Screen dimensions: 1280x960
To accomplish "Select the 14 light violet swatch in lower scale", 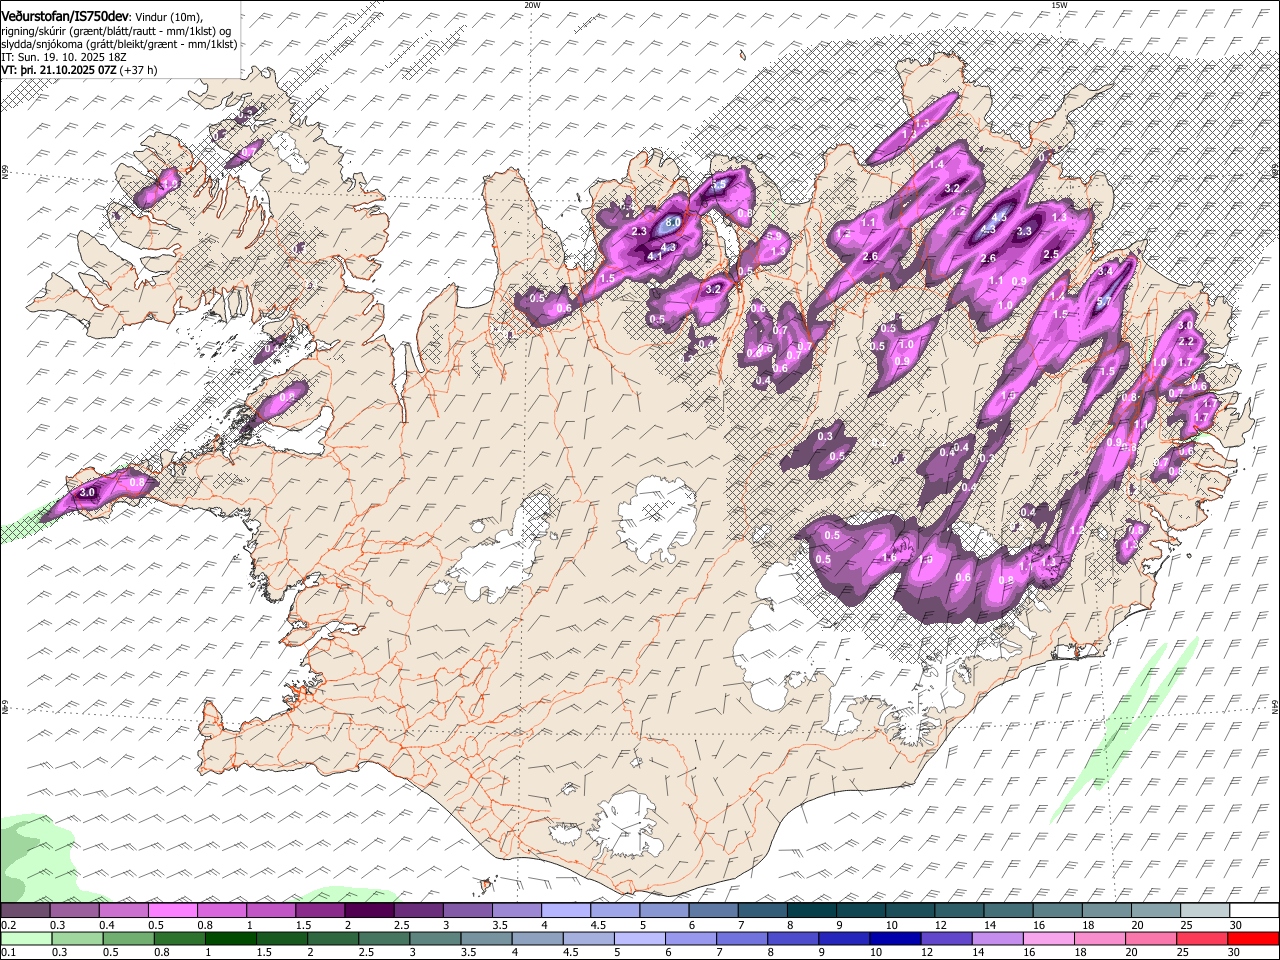I will [x=998, y=939].
